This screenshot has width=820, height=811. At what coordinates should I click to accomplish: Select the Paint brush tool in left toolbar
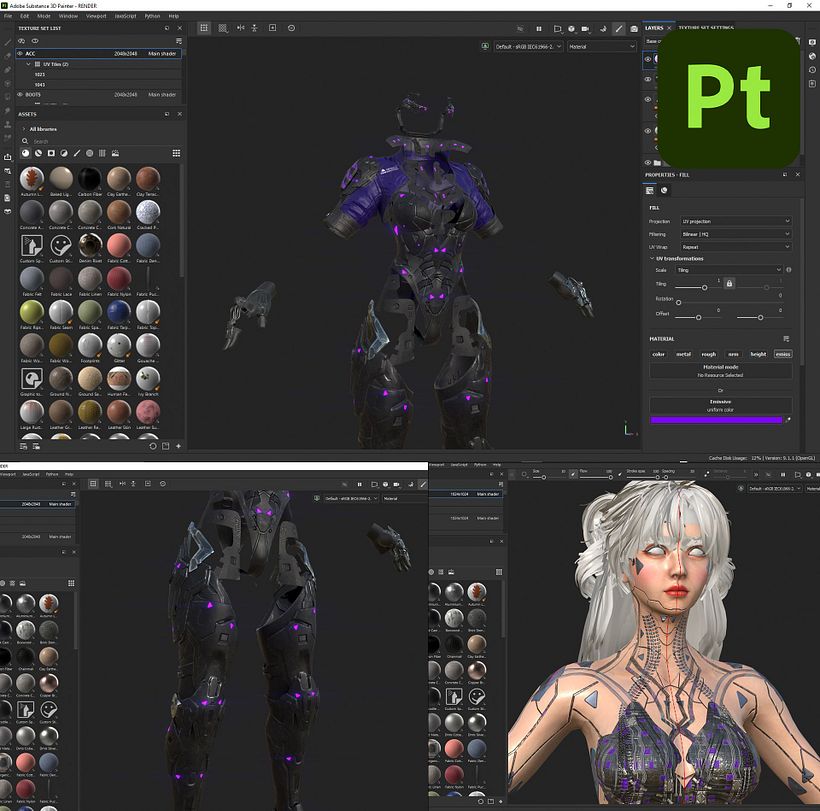7,42
